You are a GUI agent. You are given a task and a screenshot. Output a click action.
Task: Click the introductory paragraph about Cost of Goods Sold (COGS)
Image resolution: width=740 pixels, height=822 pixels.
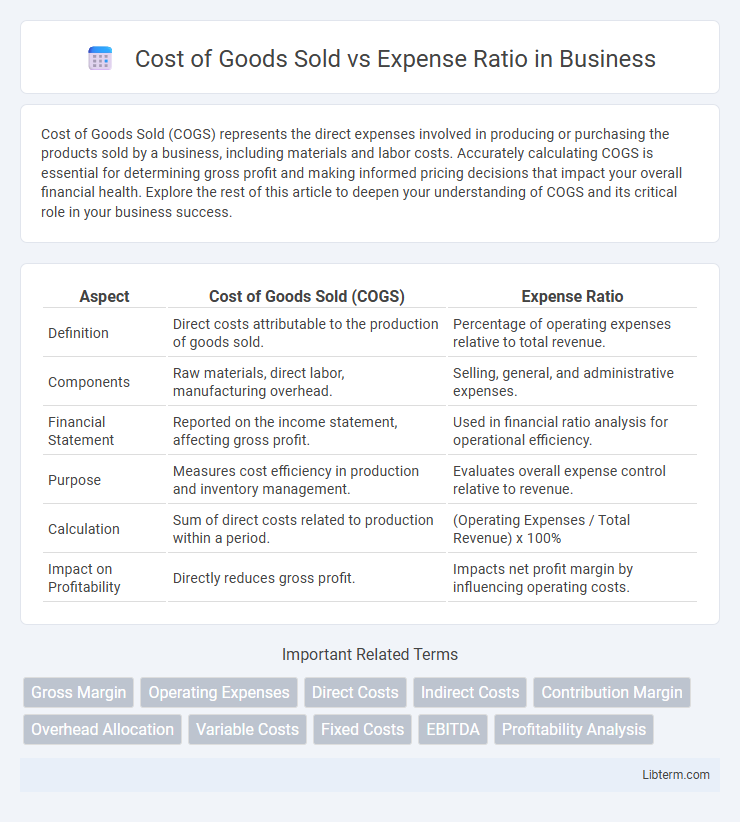[x=362, y=173]
